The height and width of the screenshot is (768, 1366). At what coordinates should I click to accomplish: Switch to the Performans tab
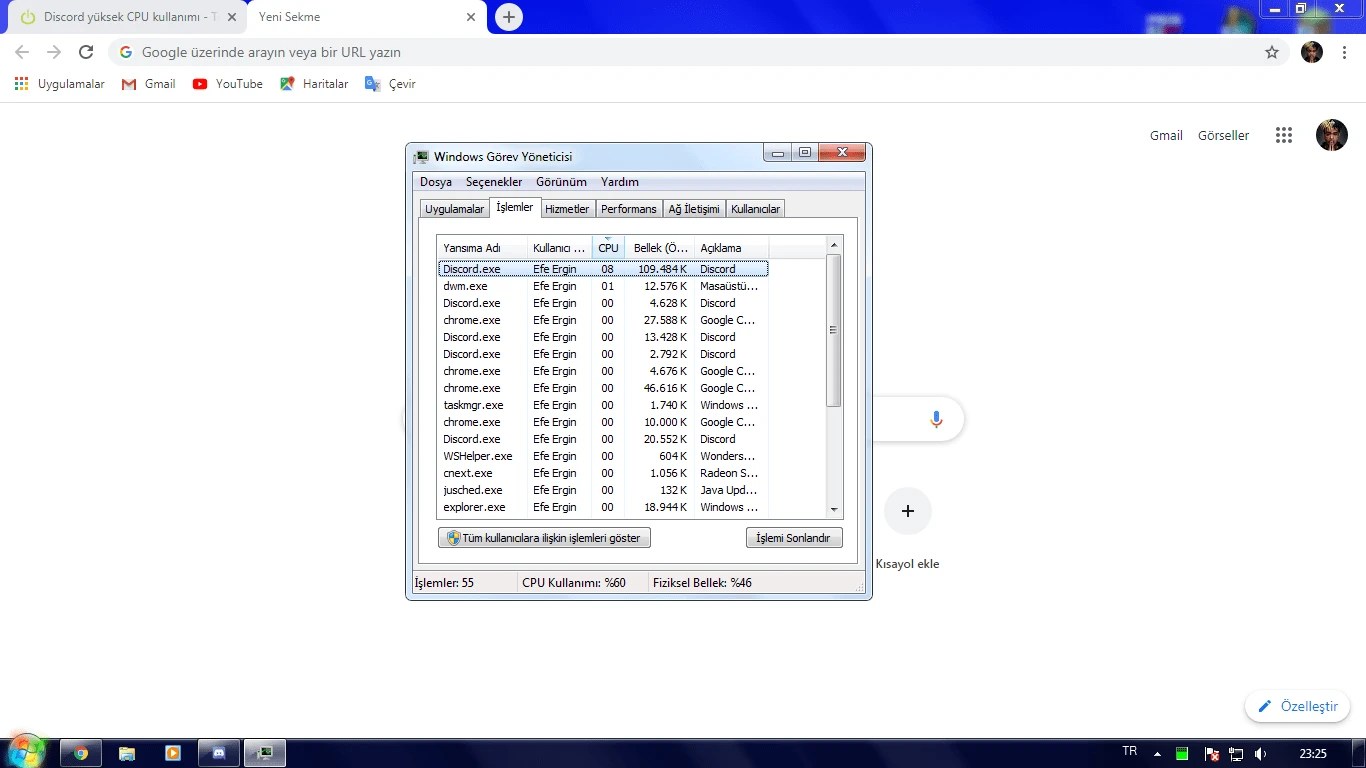tap(629, 209)
